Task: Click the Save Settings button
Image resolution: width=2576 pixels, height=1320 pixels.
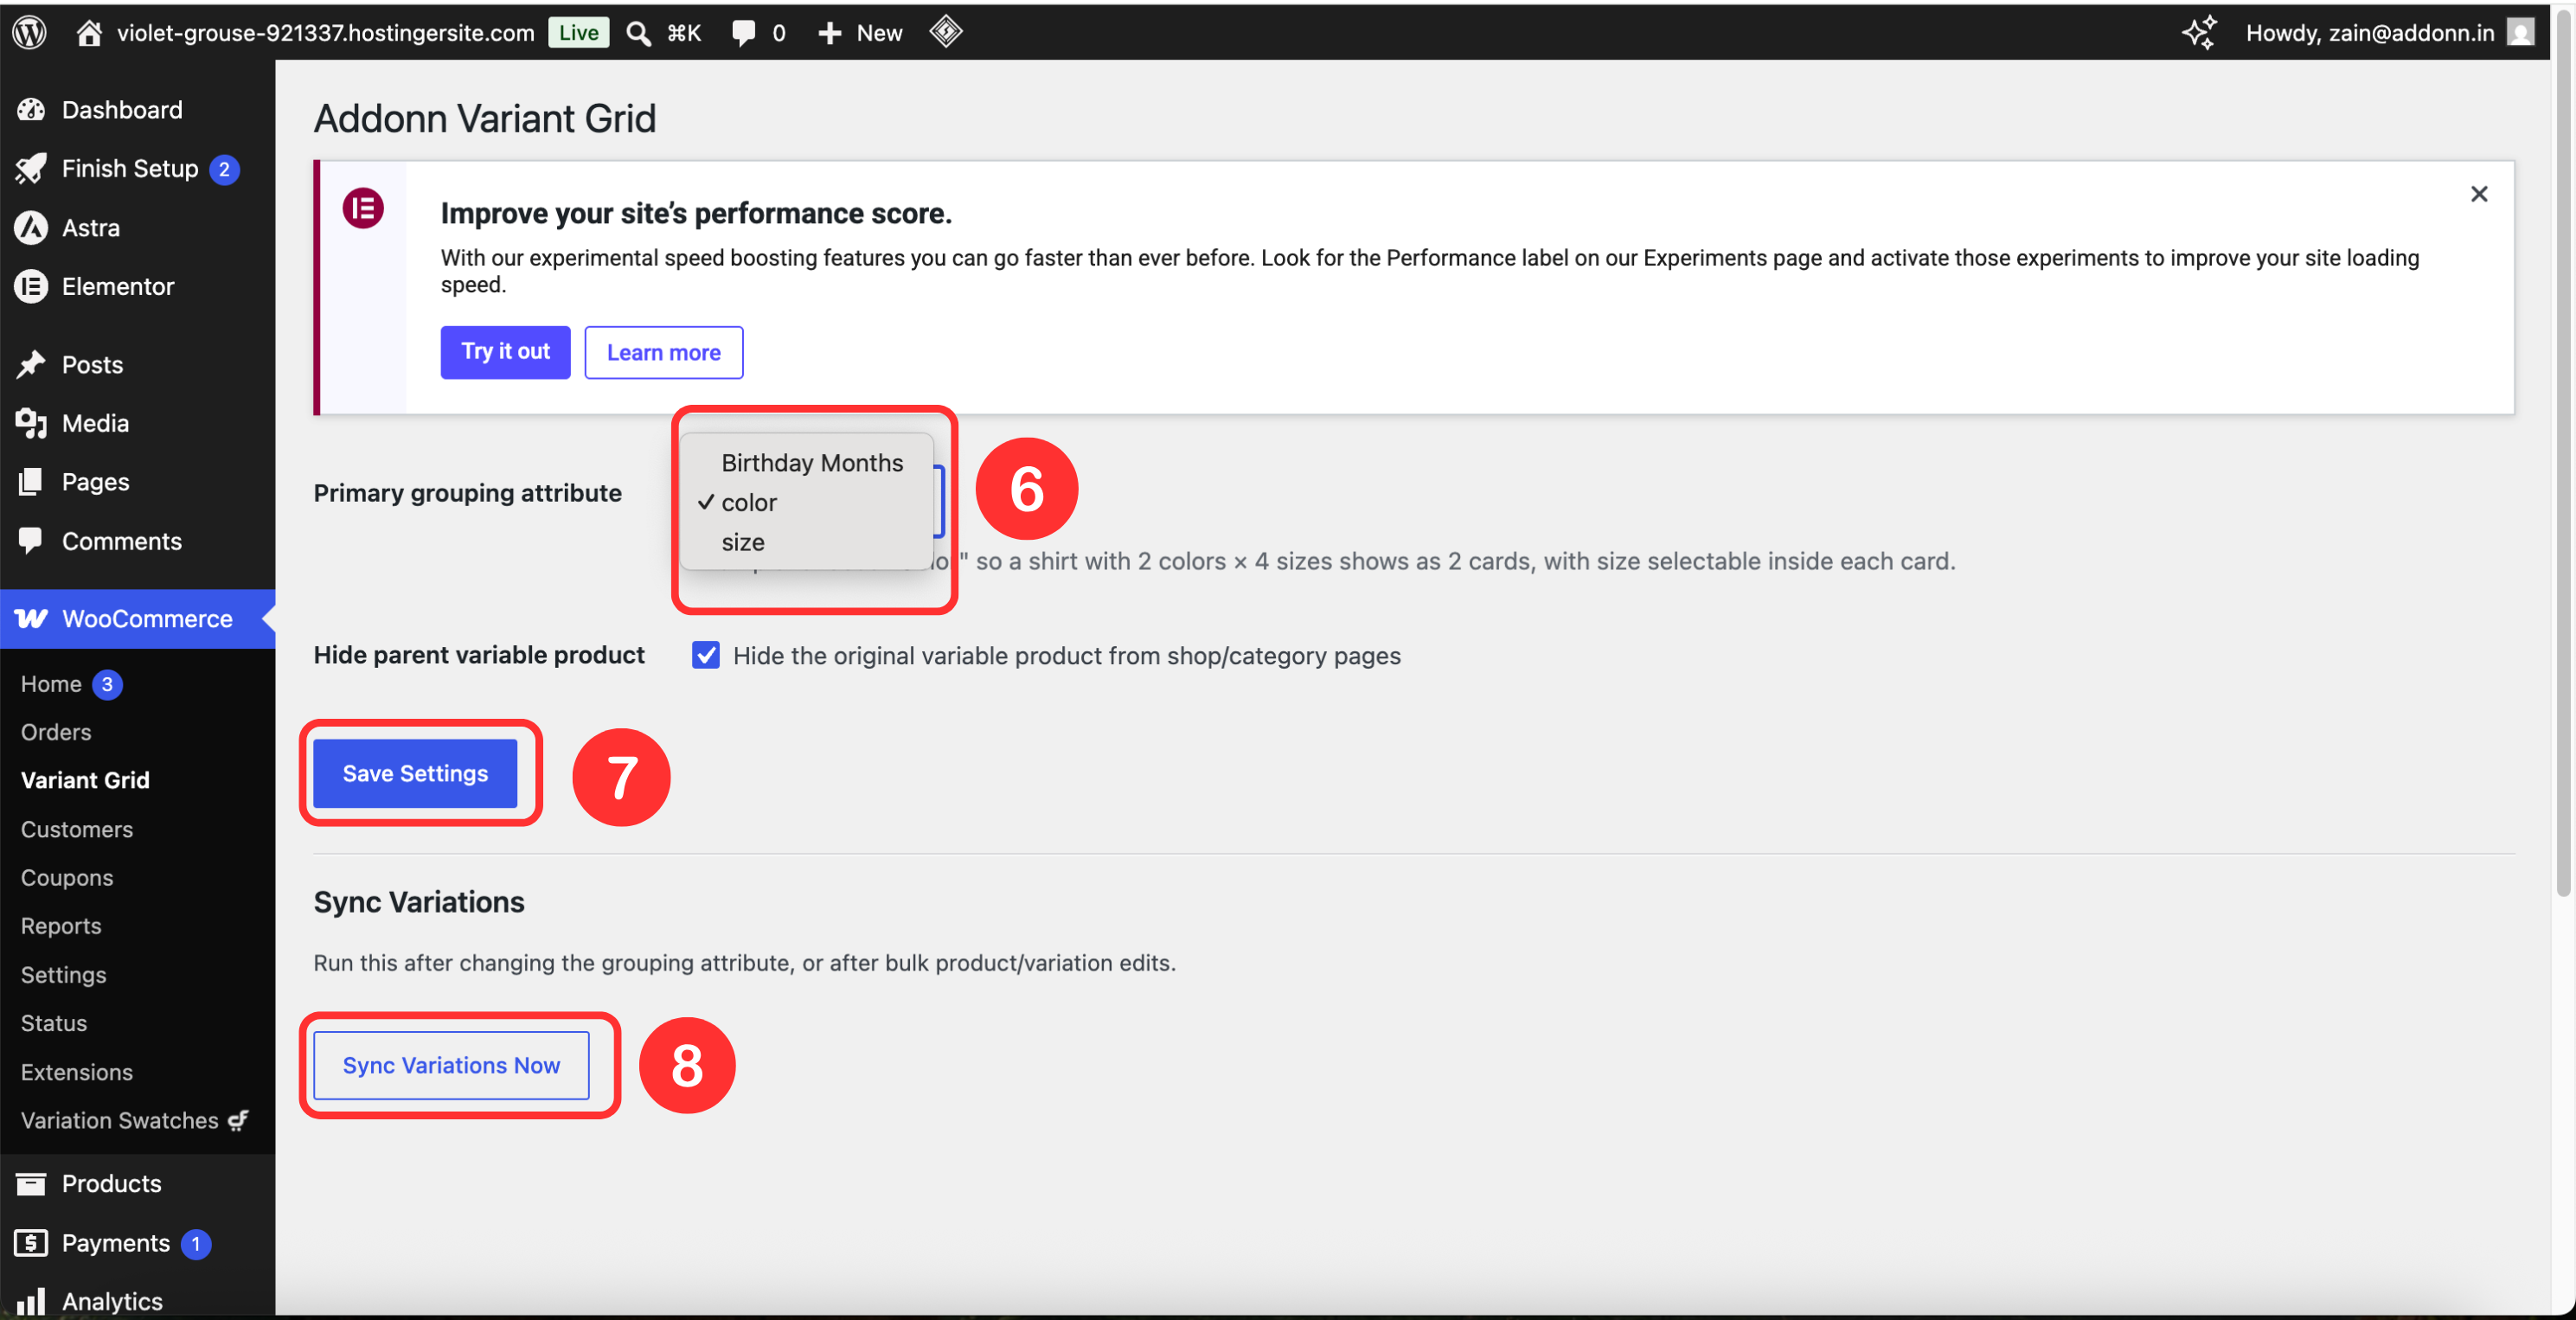Action: coord(415,774)
